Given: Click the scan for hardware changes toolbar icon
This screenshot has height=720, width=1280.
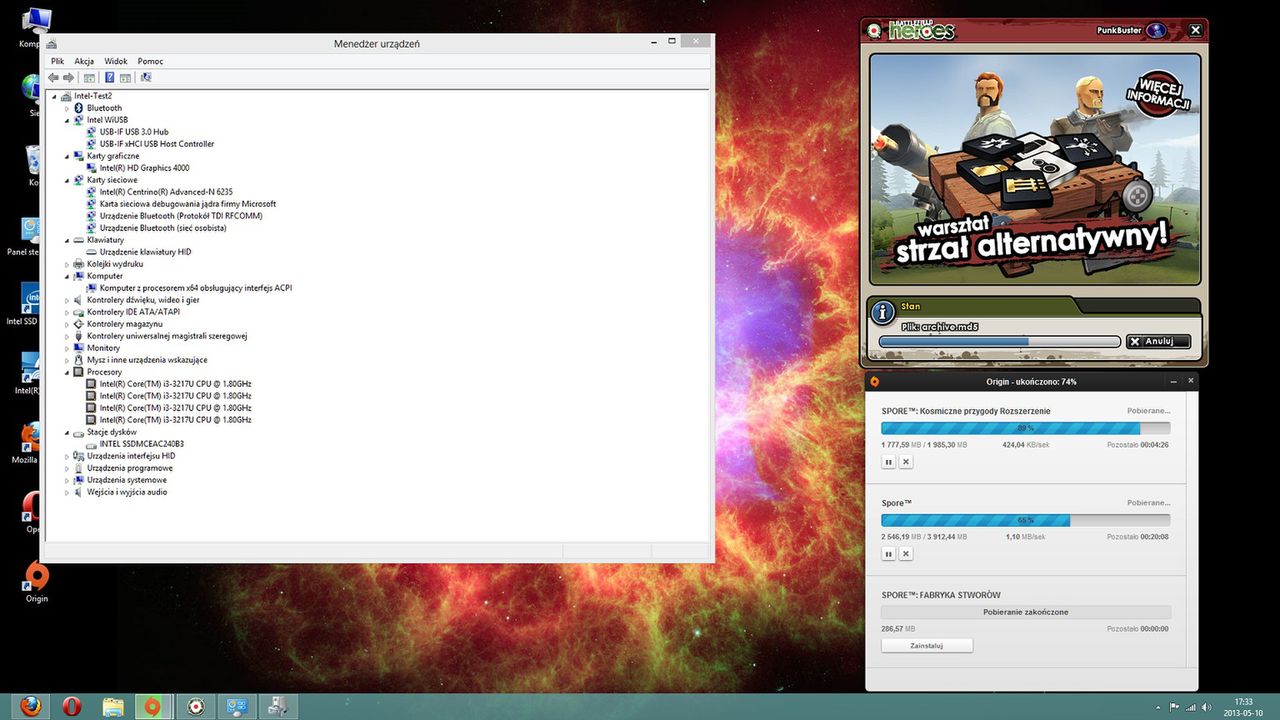Looking at the screenshot, I should 146,77.
